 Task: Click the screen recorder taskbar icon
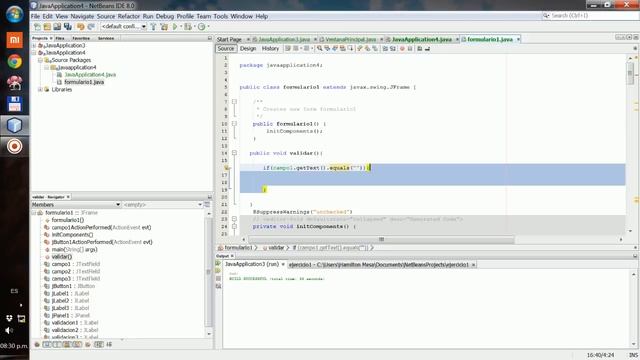[x=14, y=146]
